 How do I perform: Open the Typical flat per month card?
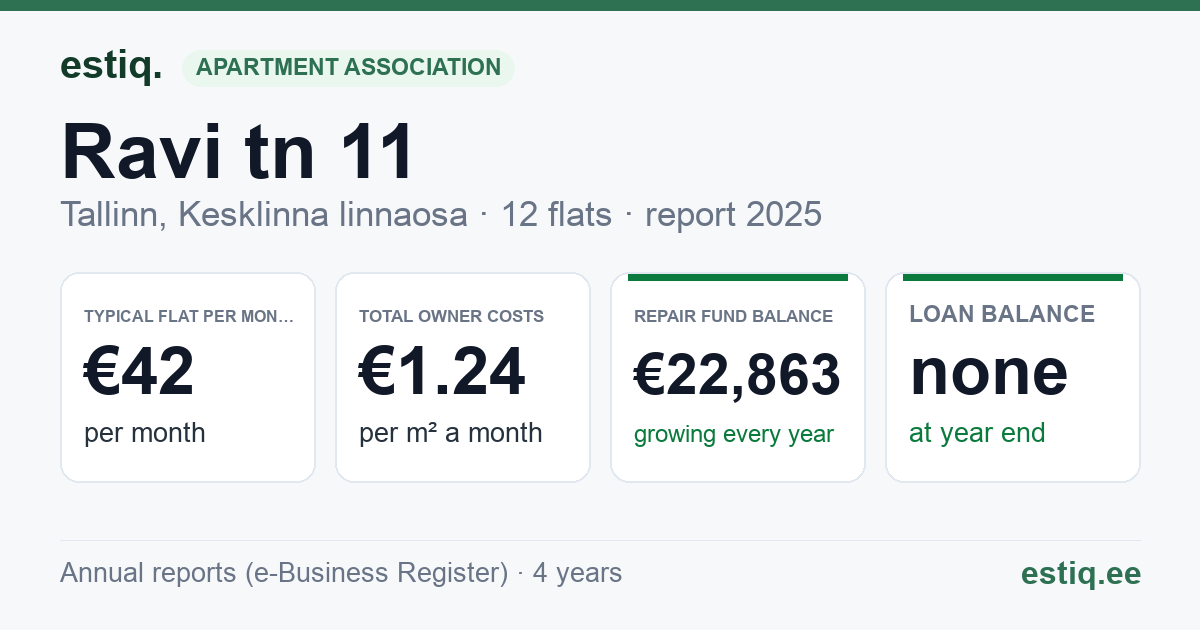point(188,378)
